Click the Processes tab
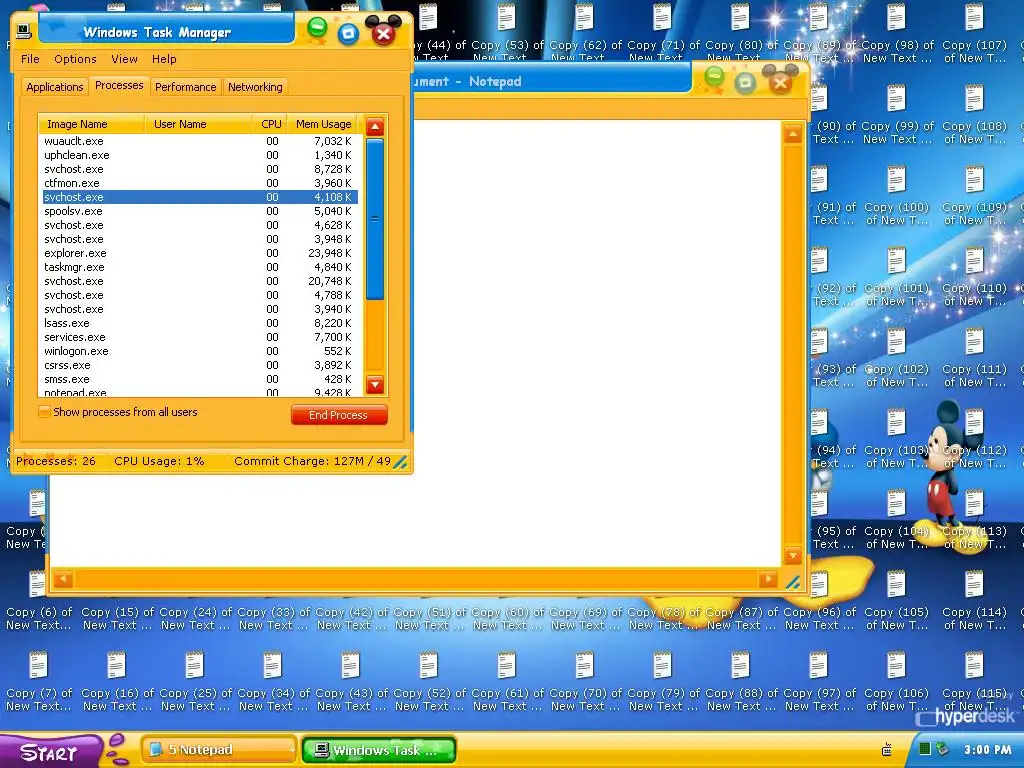 [119, 86]
